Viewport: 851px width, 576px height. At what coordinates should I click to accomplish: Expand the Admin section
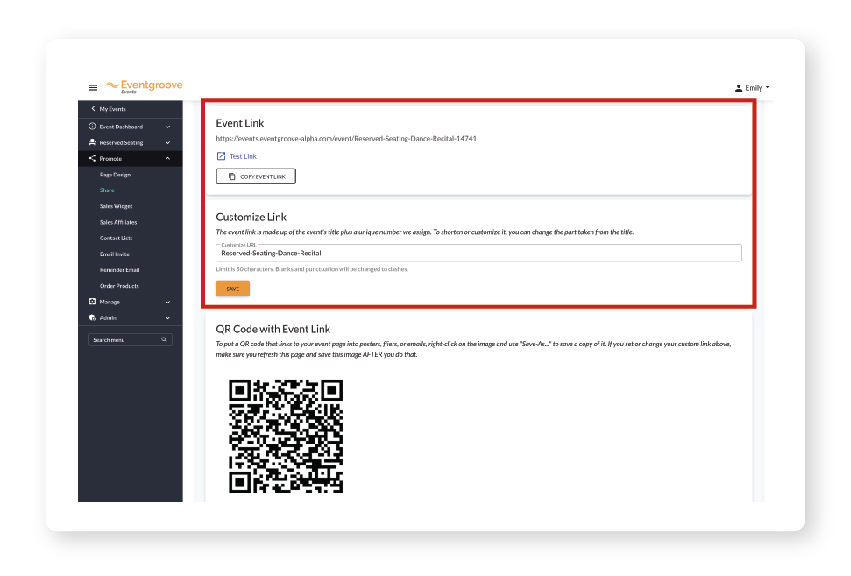[130, 318]
